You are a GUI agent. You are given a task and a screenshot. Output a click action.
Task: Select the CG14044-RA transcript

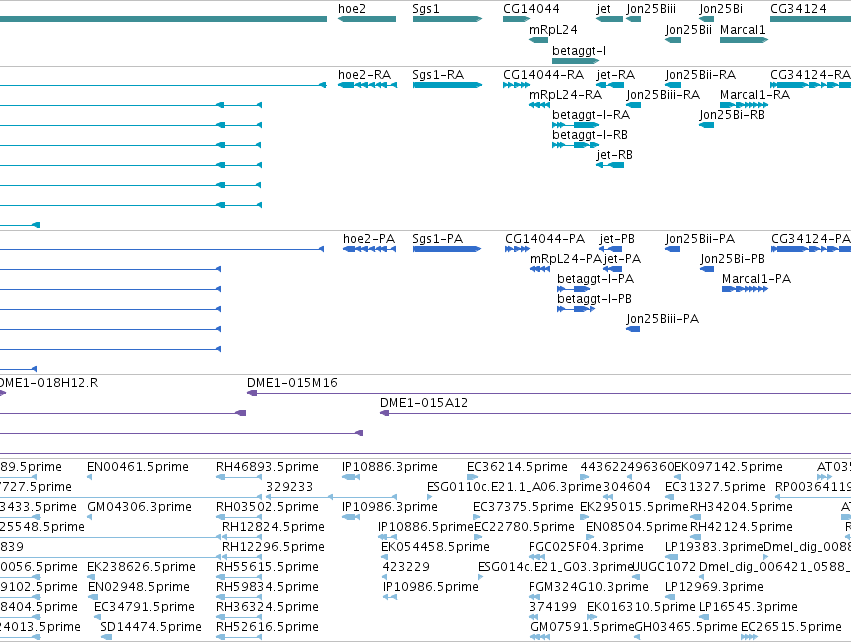pos(516,85)
